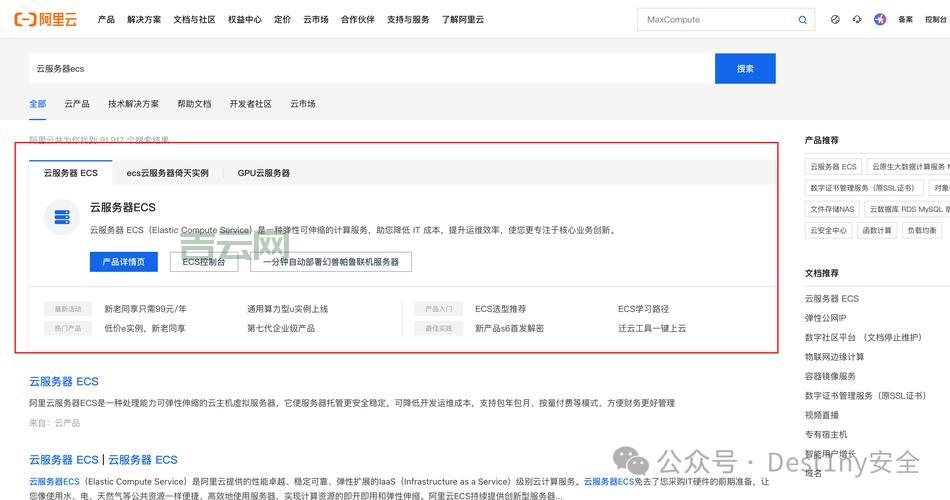Open 容器镜像服务 doc link
Viewport: 950px width, 500px height.
click(830, 376)
